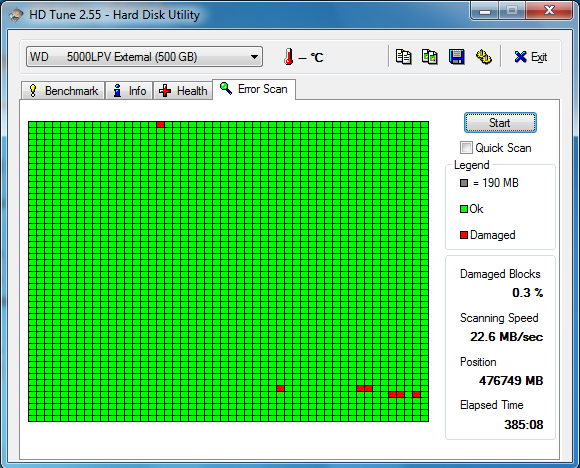Expand drive list using dropdown arrow

point(254,57)
